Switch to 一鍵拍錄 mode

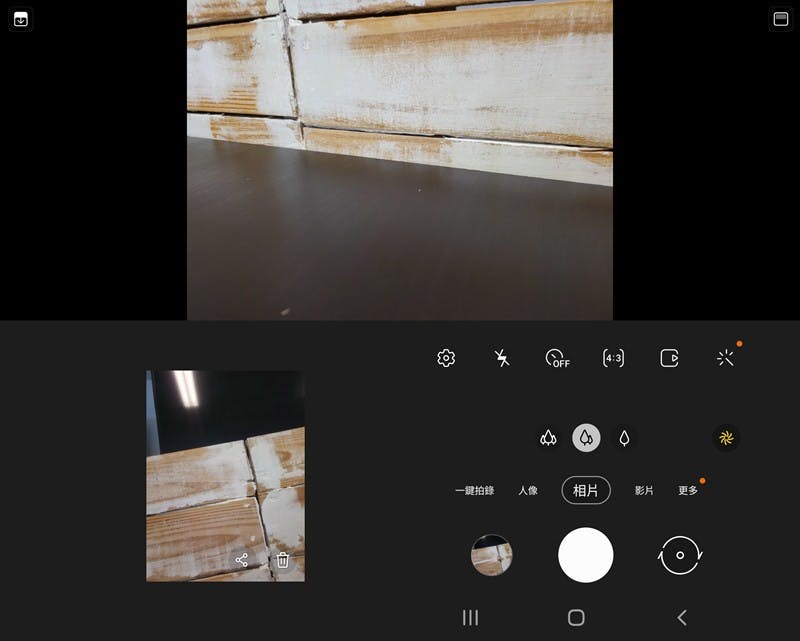point(474,491)
